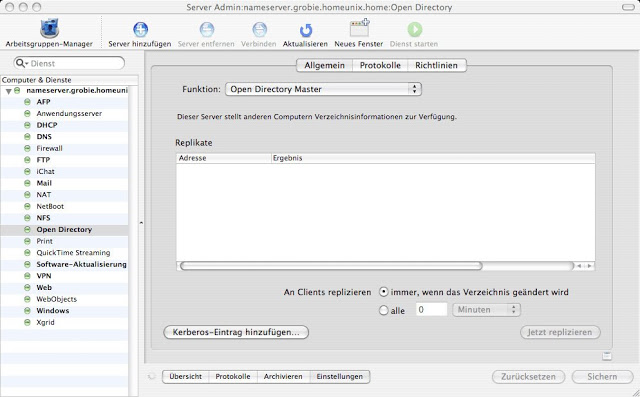The image size is (640, 397).
Task: Click the Server entfernen toolbar icon
Action: (x=207, y=29)
